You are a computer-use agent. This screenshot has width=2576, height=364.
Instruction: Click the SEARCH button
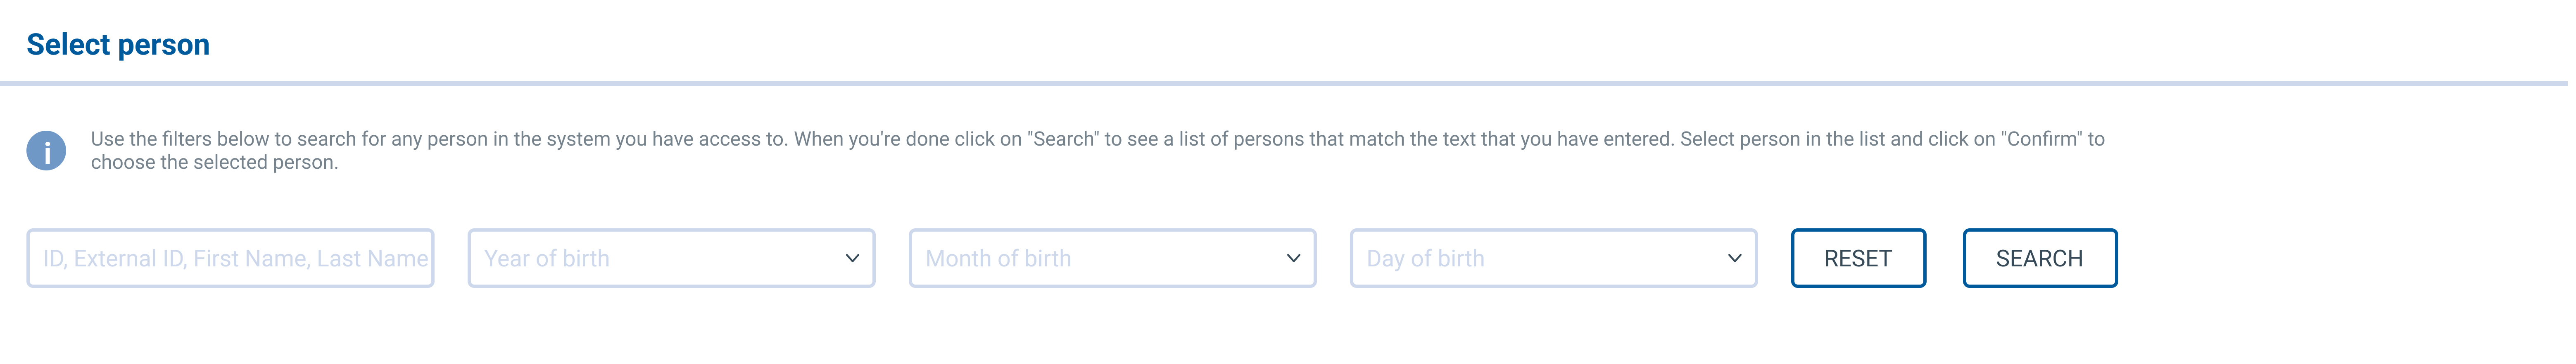(2040, 258)
